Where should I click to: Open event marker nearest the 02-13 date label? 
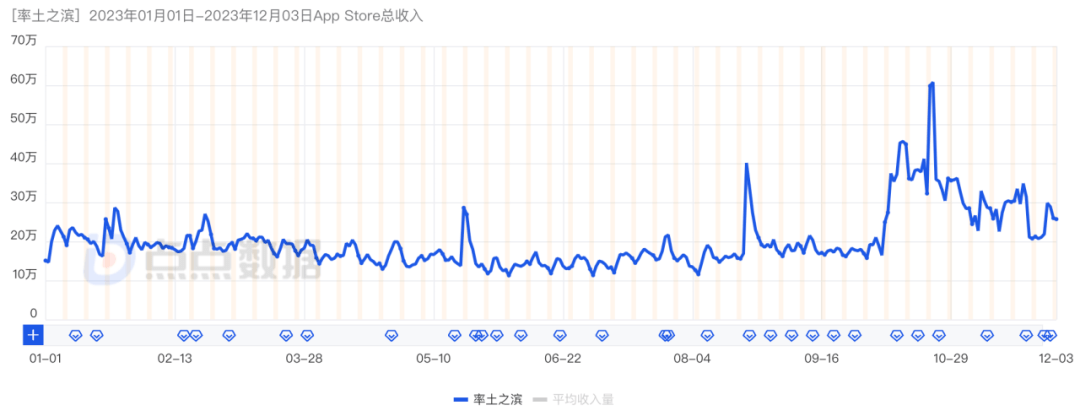(x=184, y=335)
